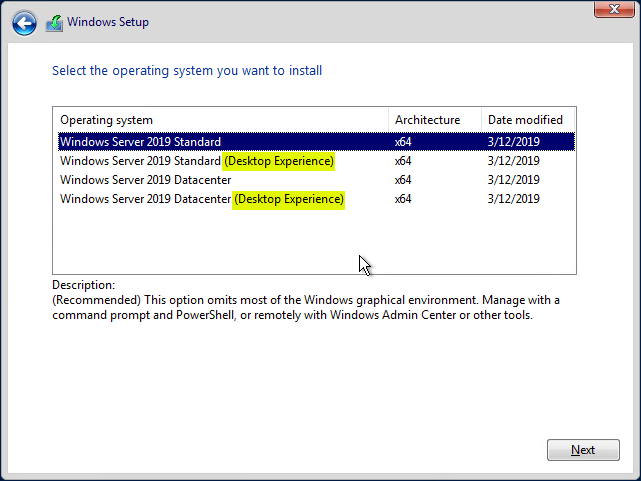This screenshot has height=481, width=641.
Task: Click the 'Select the operating system' heading
Action: point(187,71)
